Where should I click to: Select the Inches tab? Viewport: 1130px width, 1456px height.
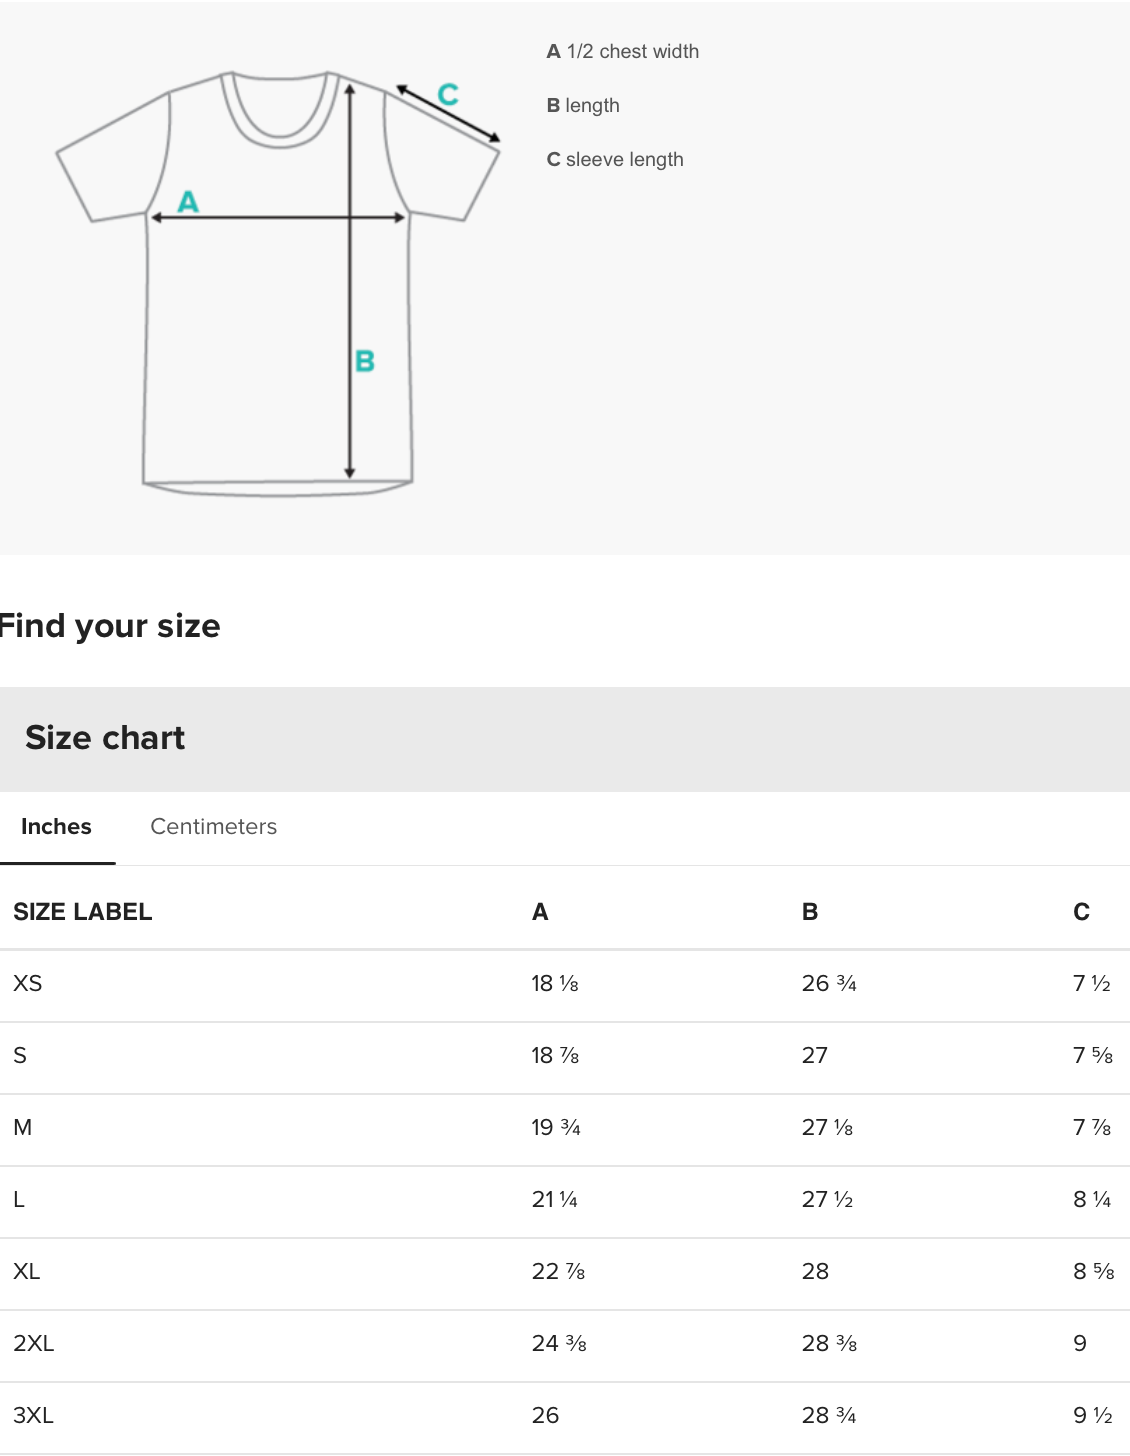click(56, 827)
